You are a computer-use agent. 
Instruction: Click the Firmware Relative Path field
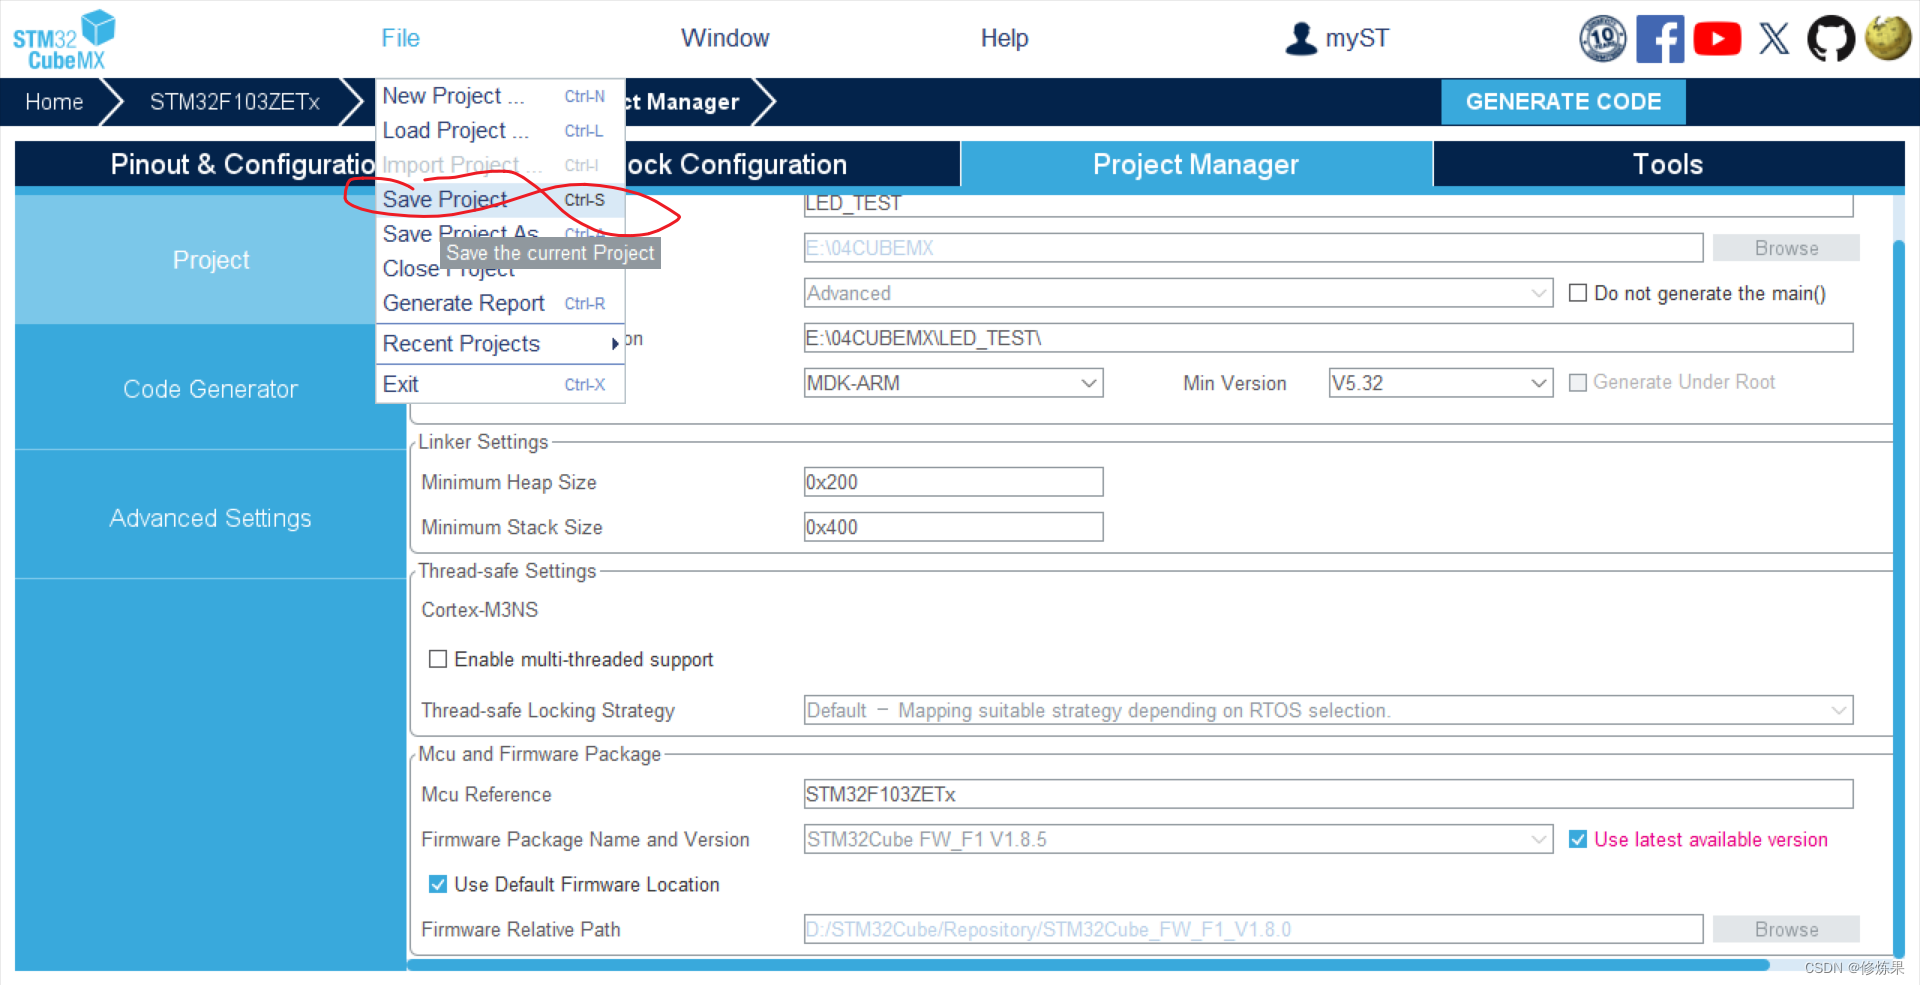pos(1253,929)
